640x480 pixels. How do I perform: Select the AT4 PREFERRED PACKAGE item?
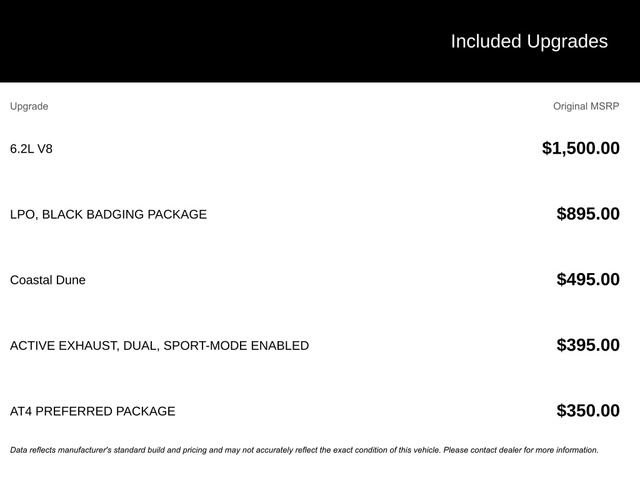coord(93,411)
